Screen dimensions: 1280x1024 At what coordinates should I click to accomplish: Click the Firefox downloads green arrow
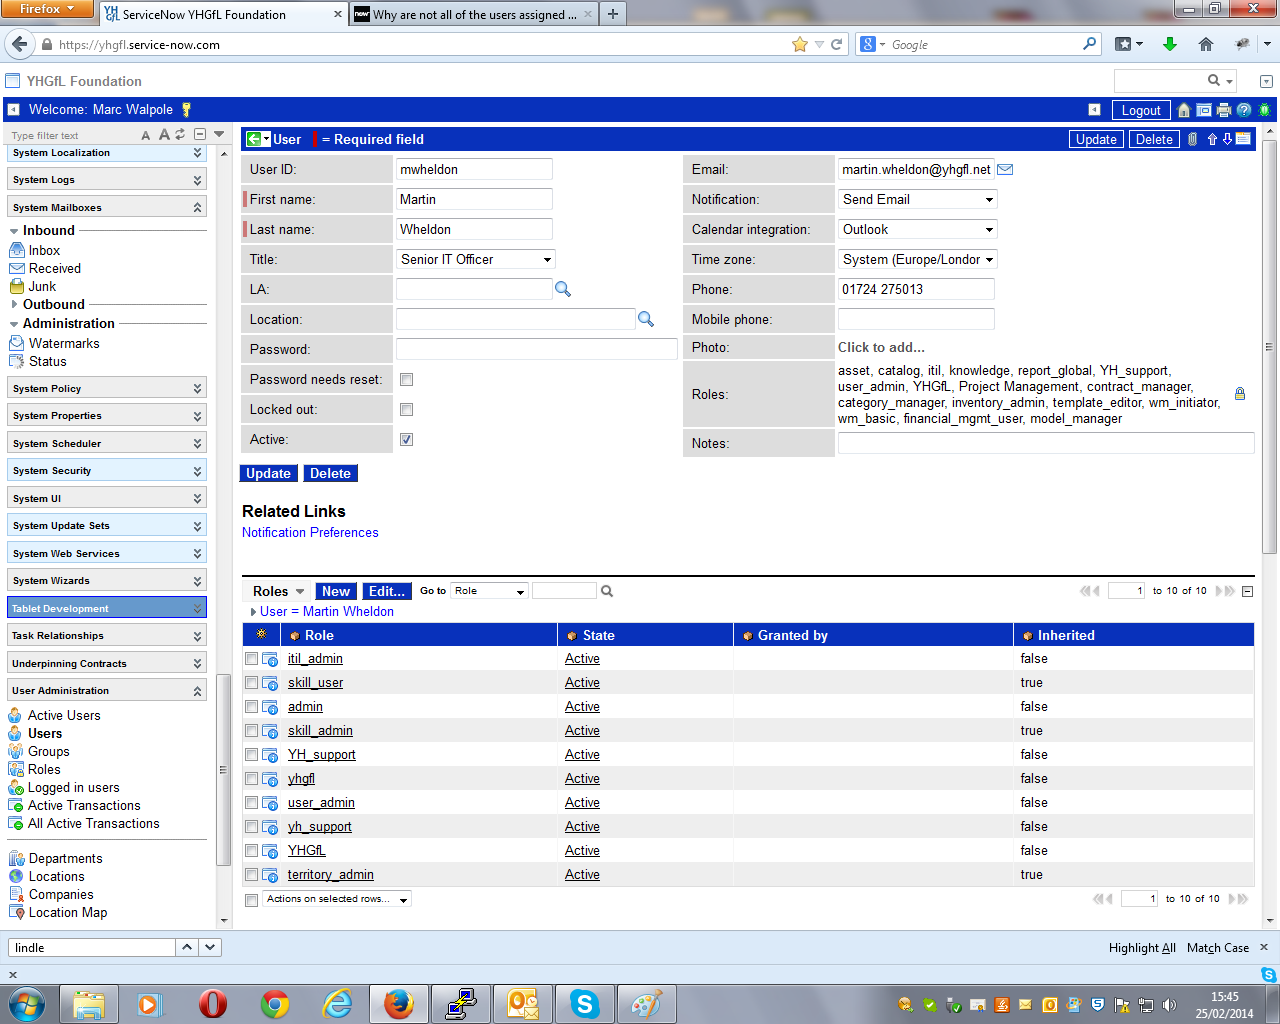1170,44
